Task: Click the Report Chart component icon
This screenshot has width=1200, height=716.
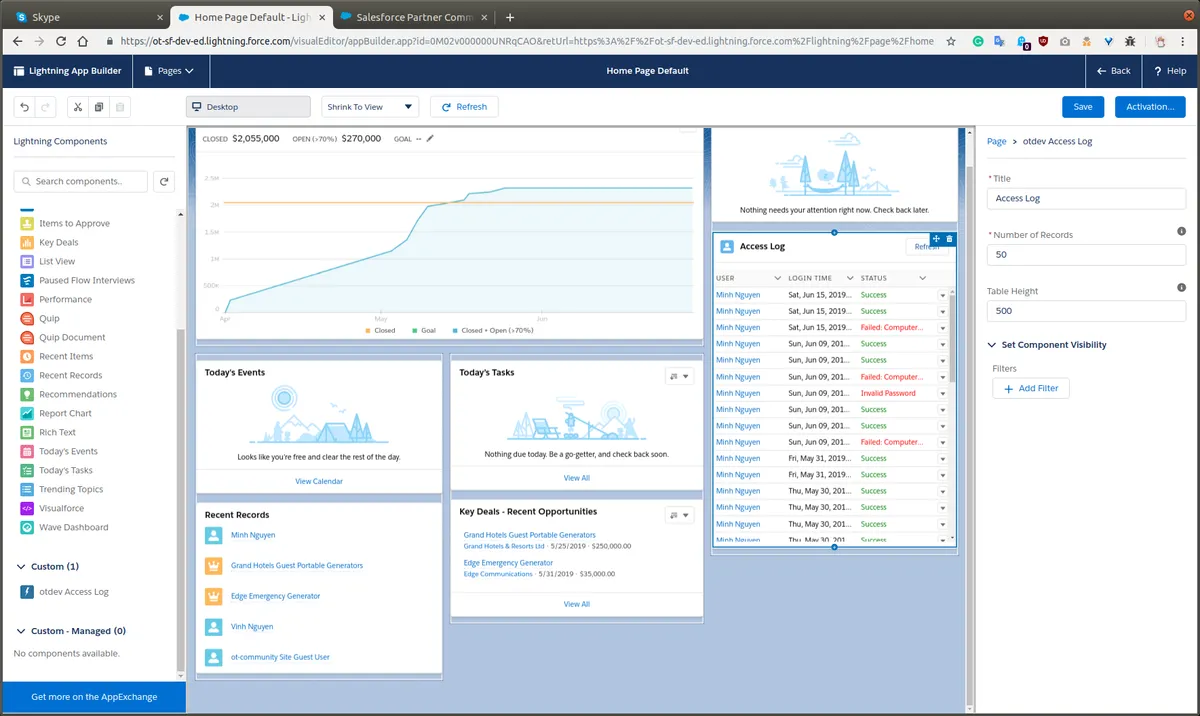Action: [x=27, y=413]
